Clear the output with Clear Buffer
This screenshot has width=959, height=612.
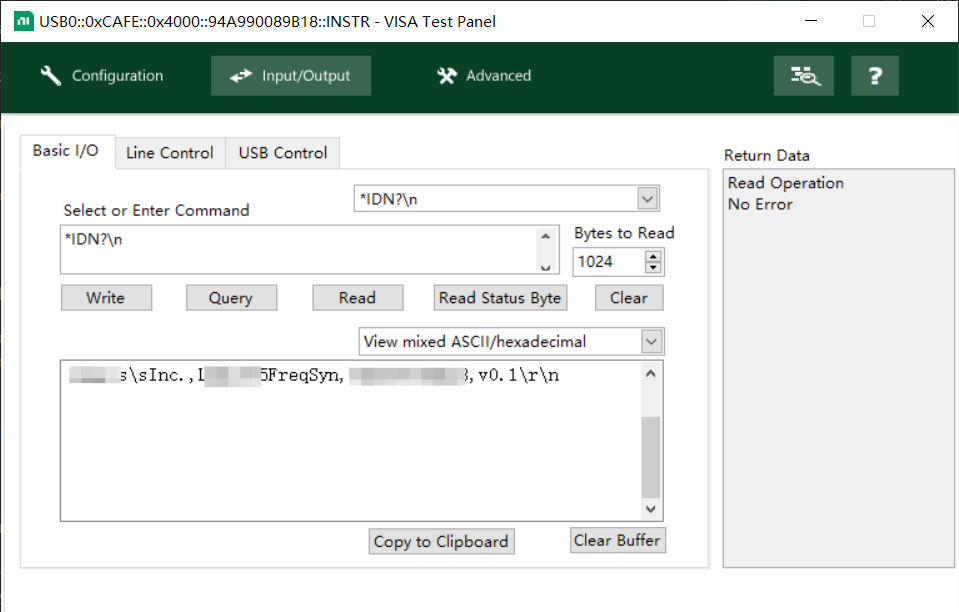[x=617, y=541]
